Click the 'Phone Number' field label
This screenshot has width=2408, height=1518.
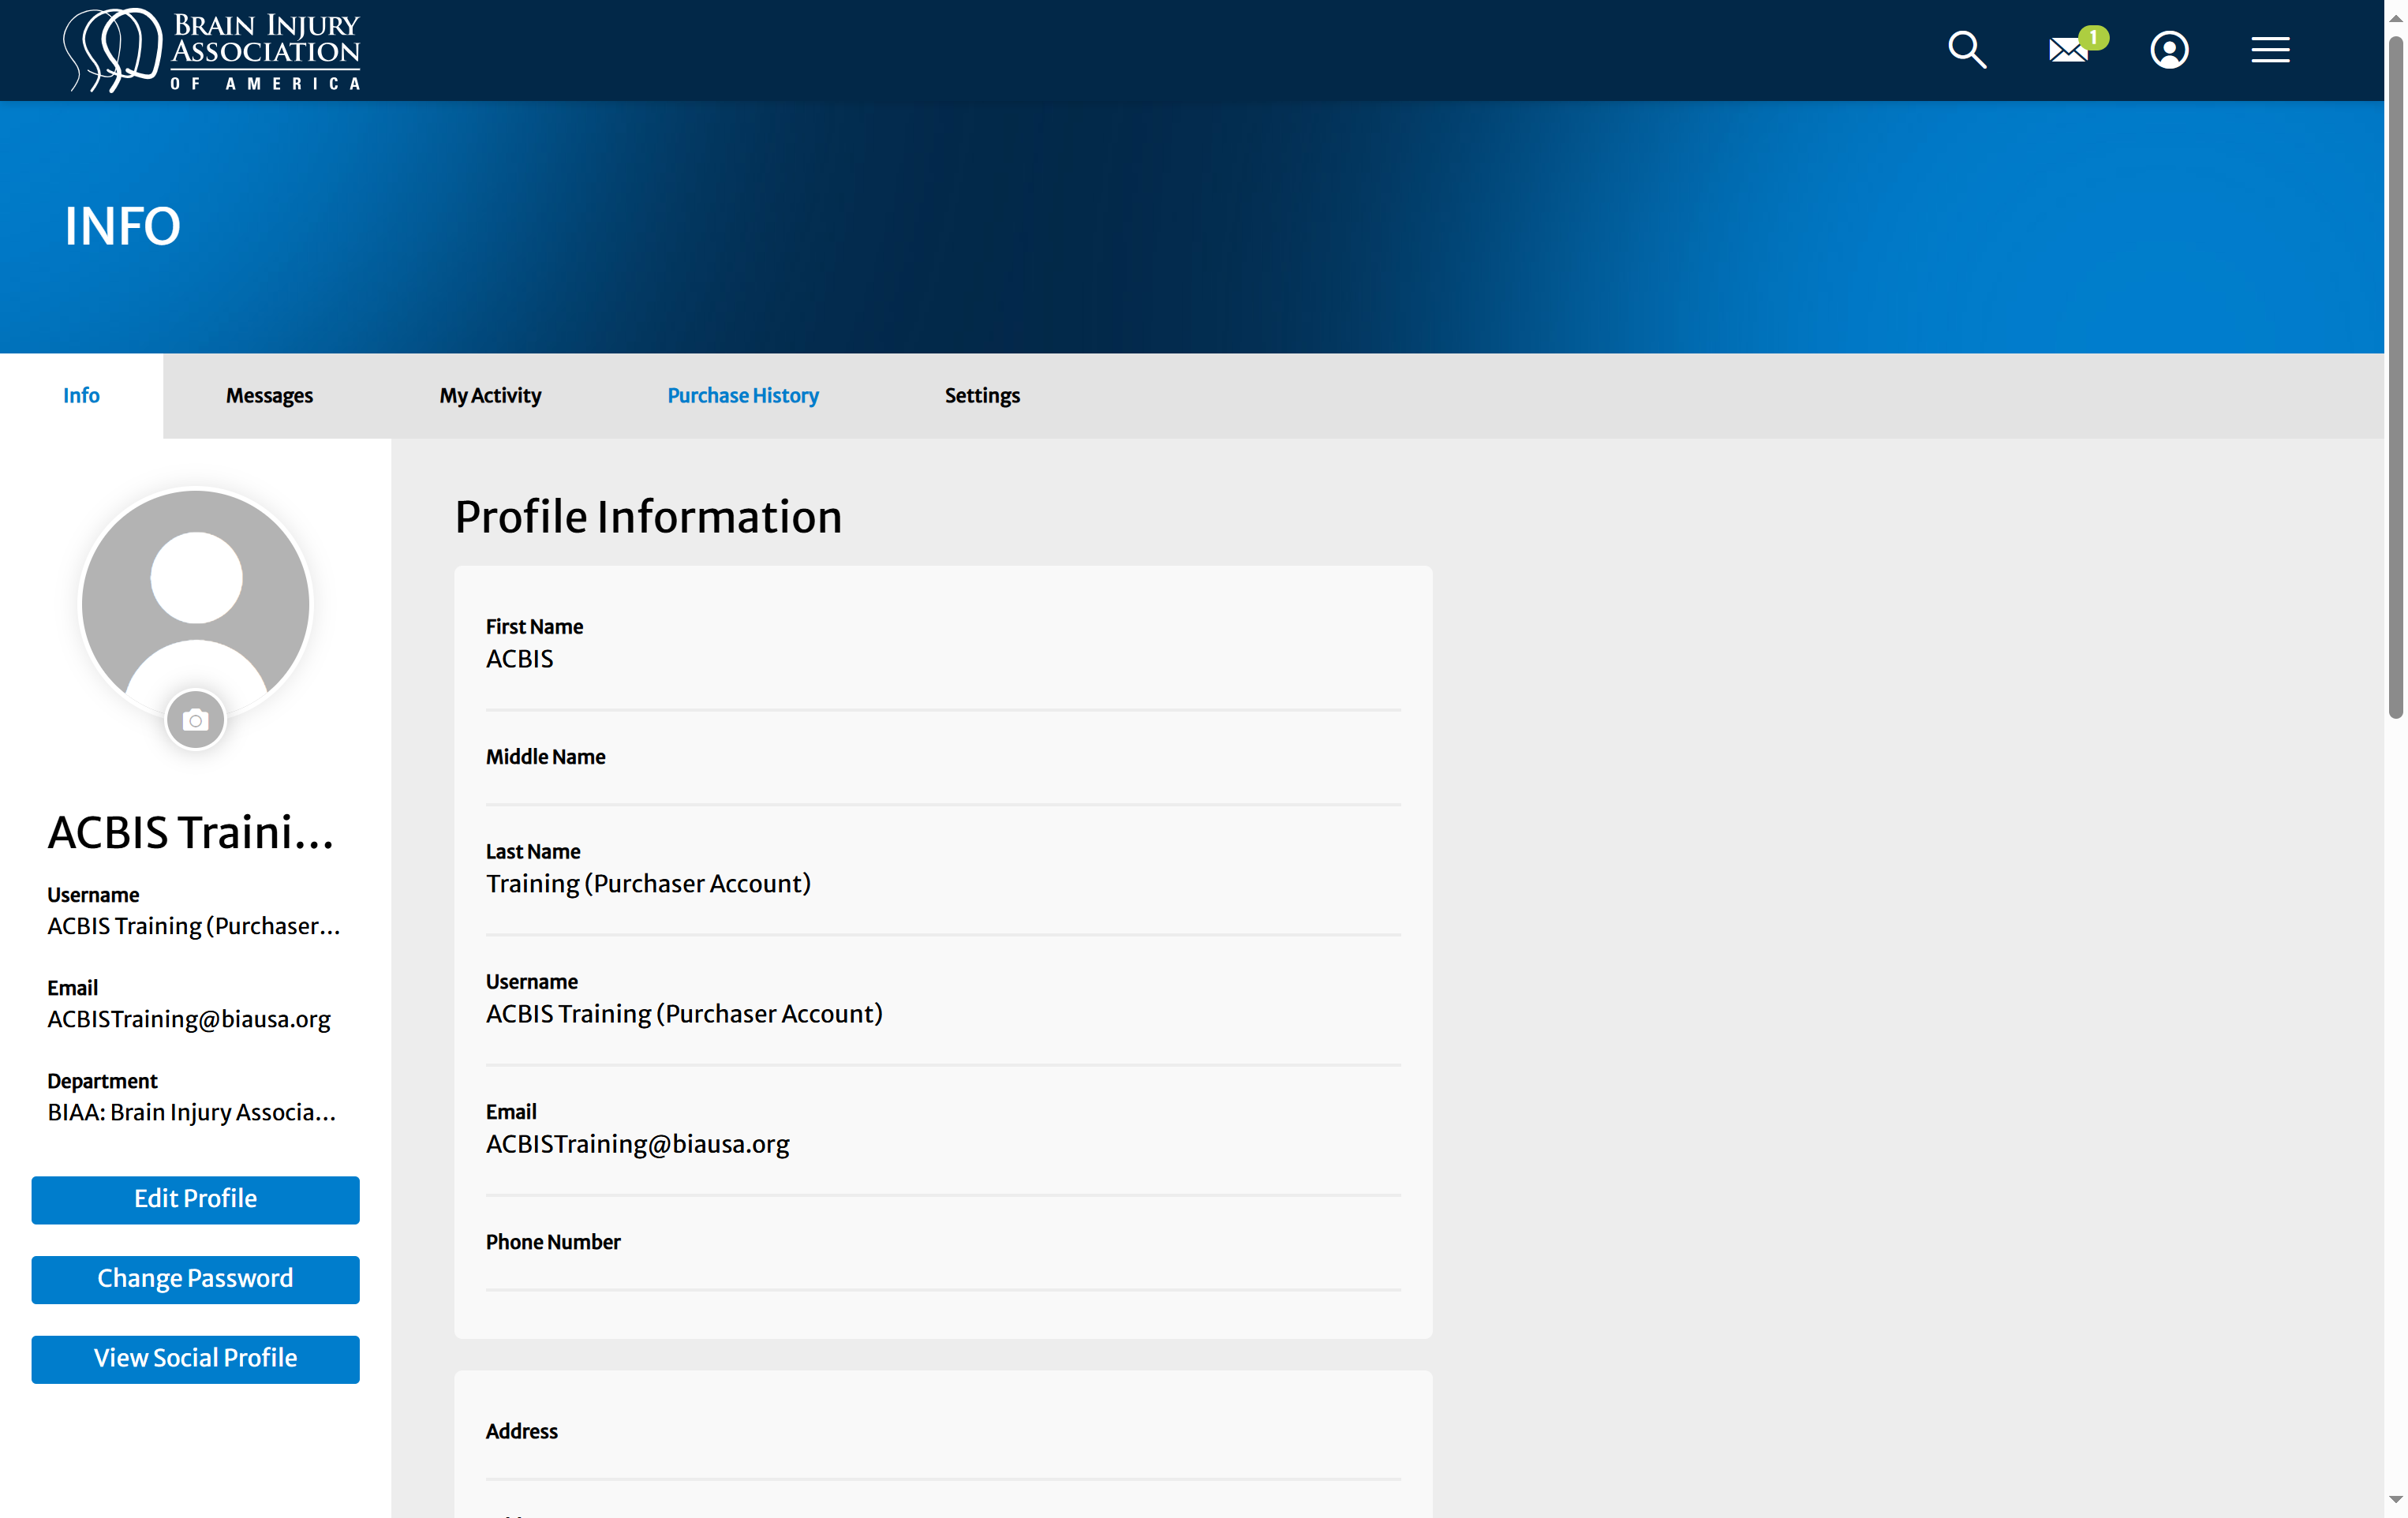click(x=553, y=1242)
